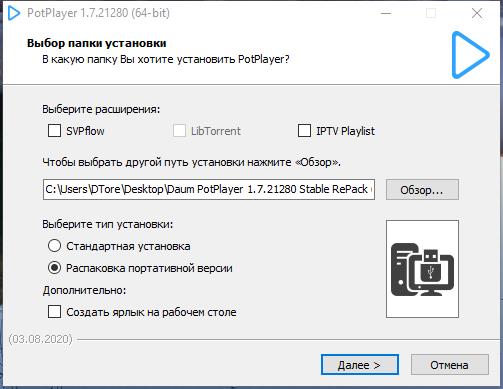Screen dimensions: 503x389
Task: Click the Стандартная установка label text
Action: [128, 246]
